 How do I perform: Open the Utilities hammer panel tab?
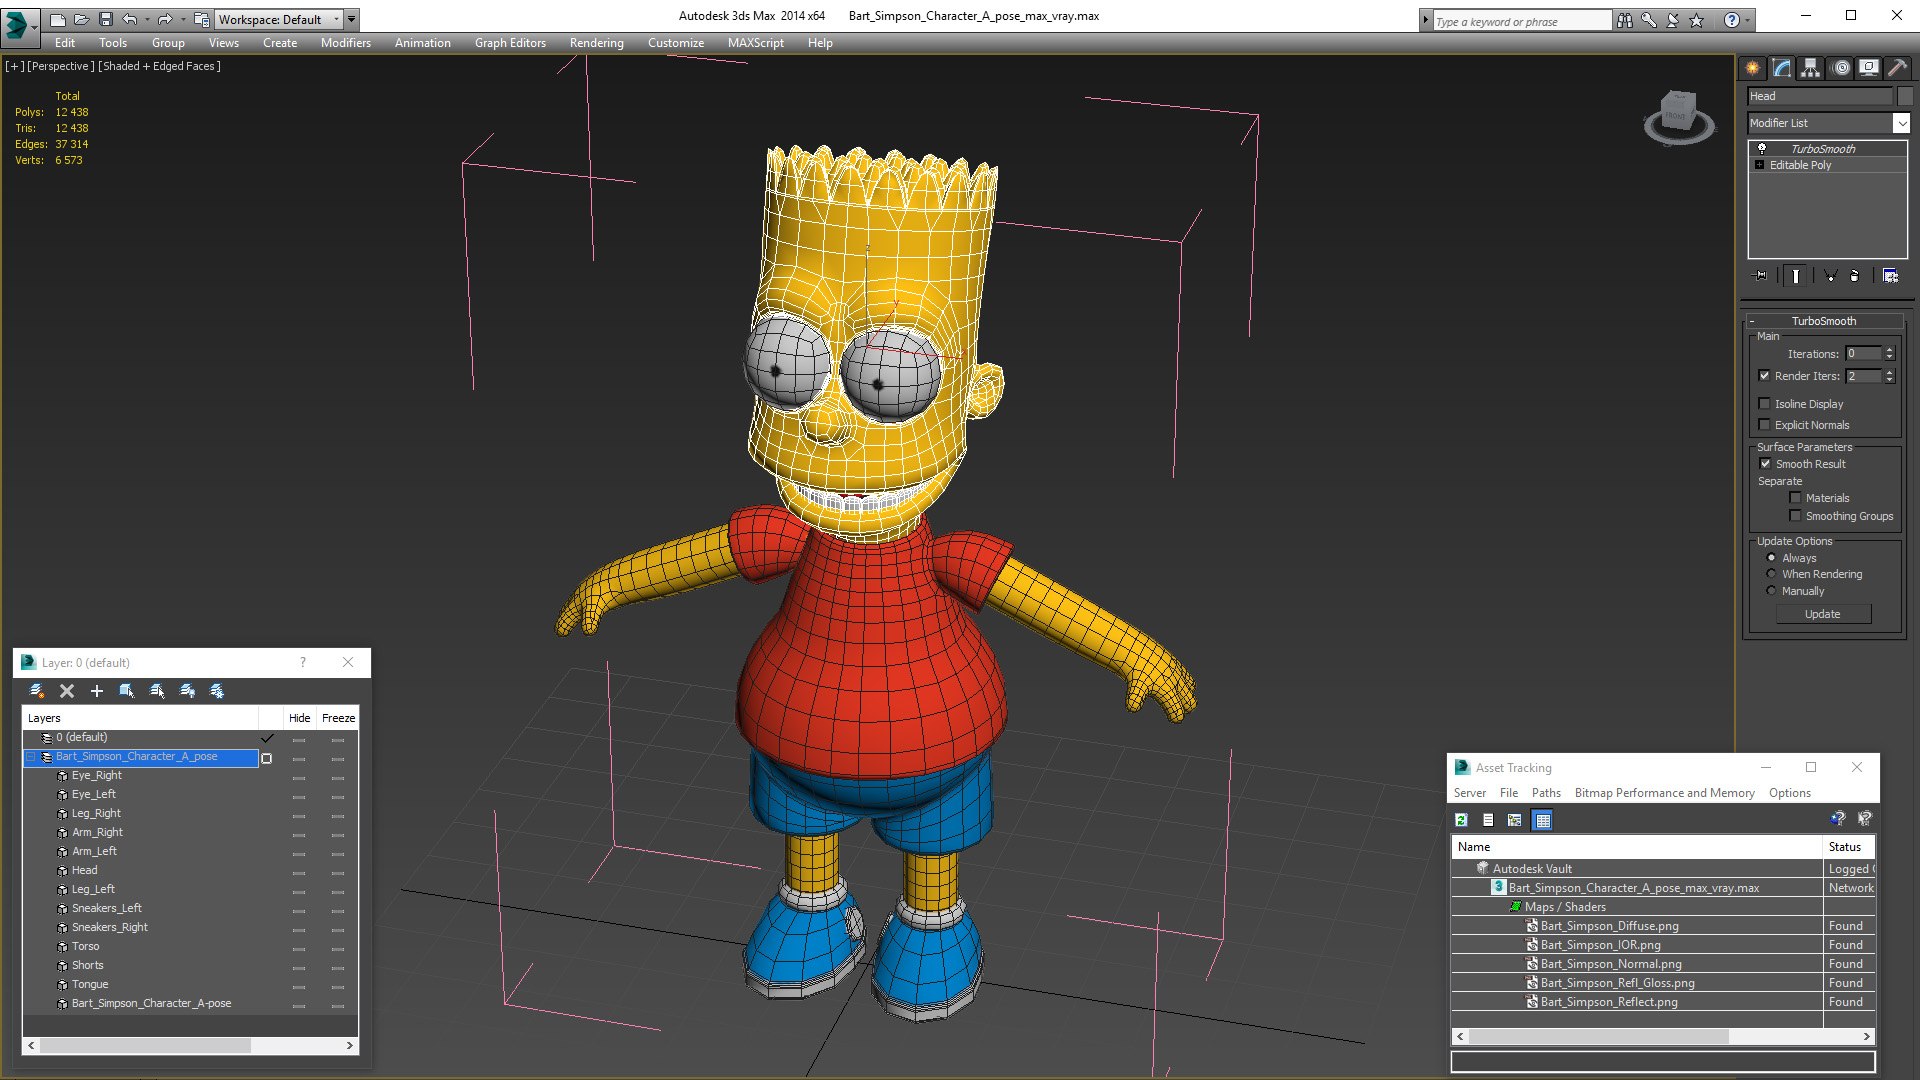[1897, 68]
